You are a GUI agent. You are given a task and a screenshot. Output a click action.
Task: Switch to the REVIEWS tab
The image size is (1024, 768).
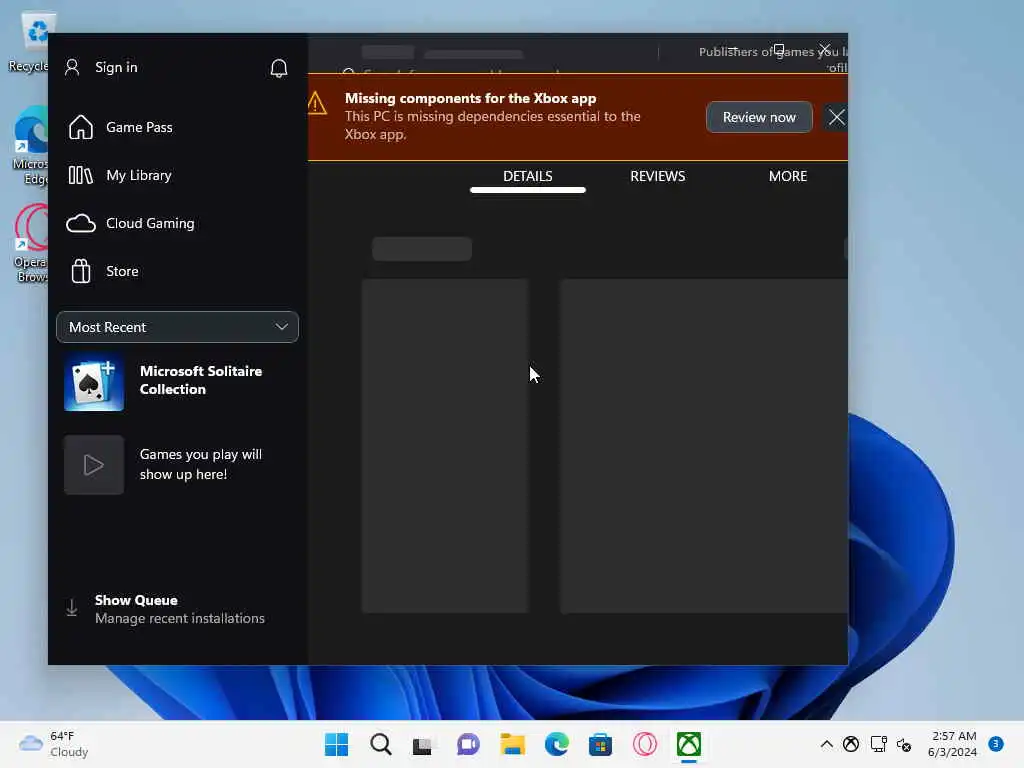coord(658,176)
